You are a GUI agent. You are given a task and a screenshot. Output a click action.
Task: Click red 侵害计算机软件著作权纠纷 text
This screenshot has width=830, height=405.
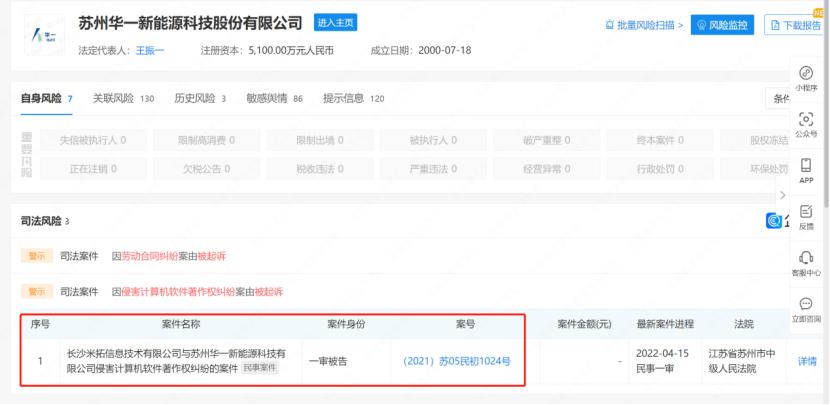point(179,292)
